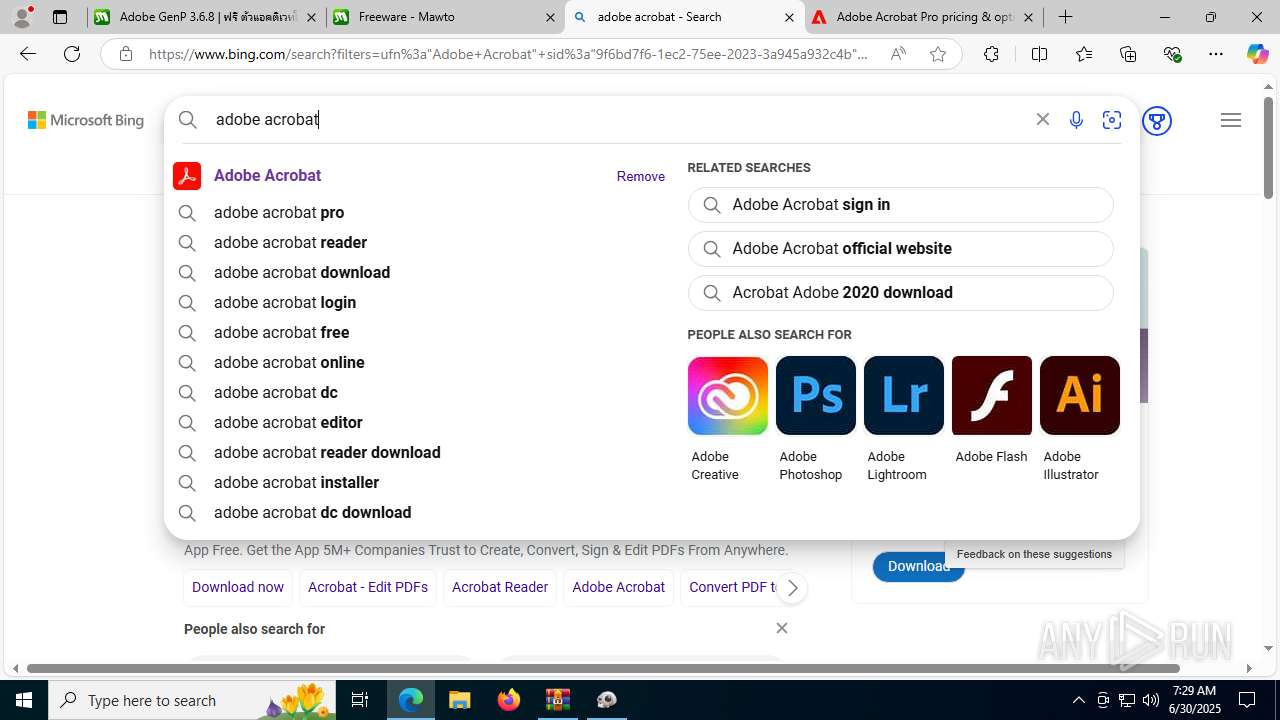Screen dimensions: 1280x720
Task: Click the browser address bar URL
Action: [508, 54]
